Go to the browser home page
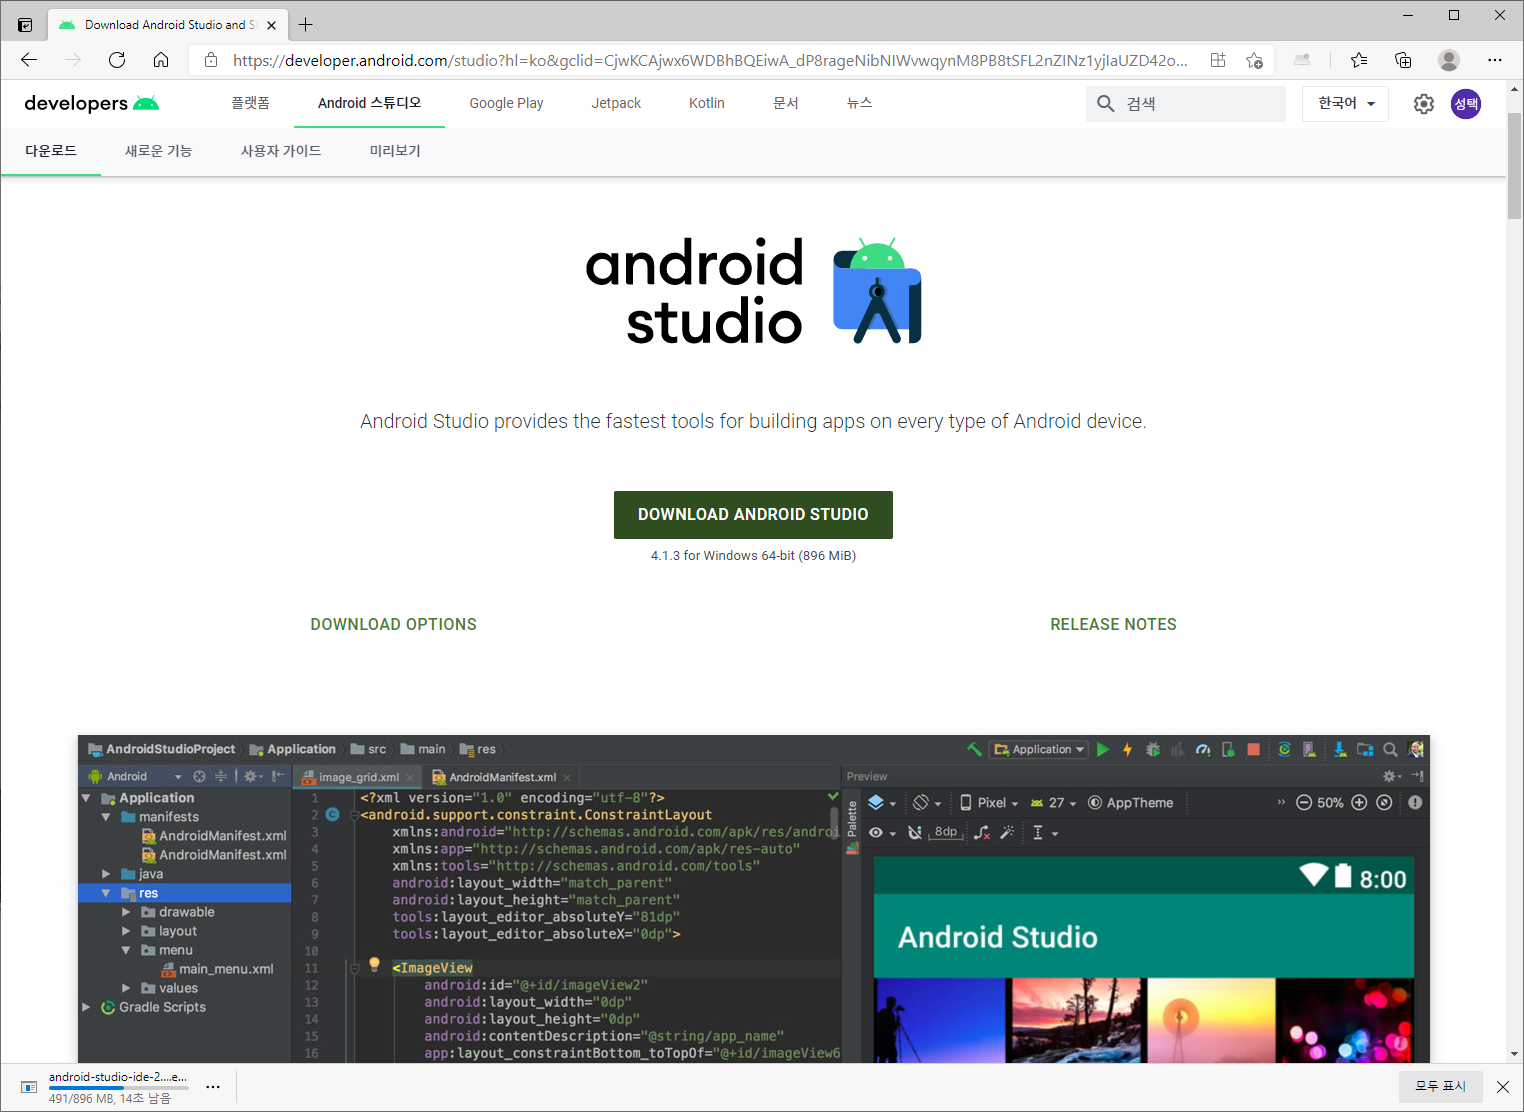This screenshot has height=1112, width=1524. (x=161, y=60)
